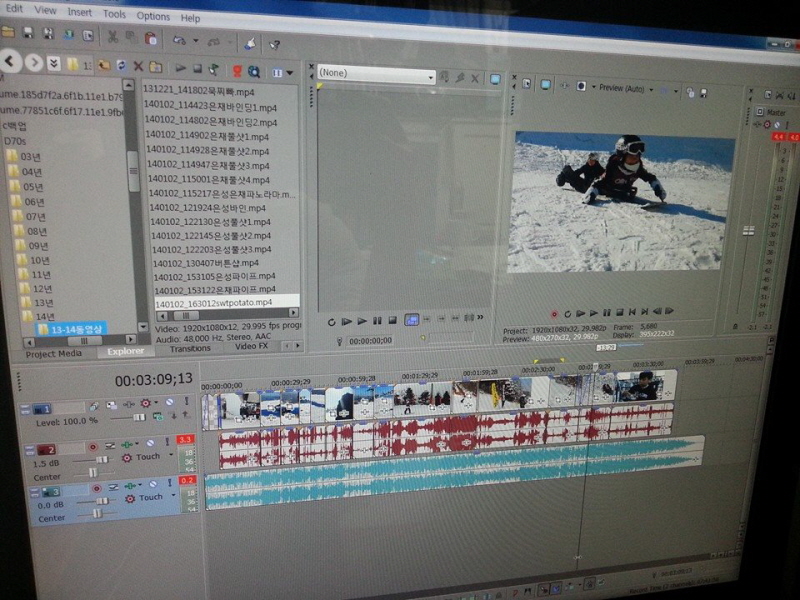800x600 pixels.
Task: Toggle Mute on audio track 3
Action: pyautogui.click(x=153, y=484)
